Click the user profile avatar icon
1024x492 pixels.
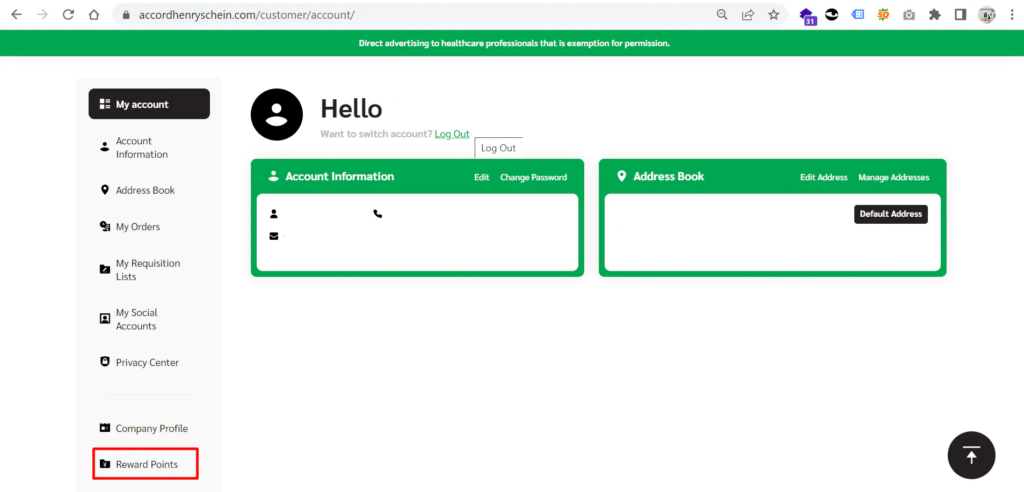[276, 114]
